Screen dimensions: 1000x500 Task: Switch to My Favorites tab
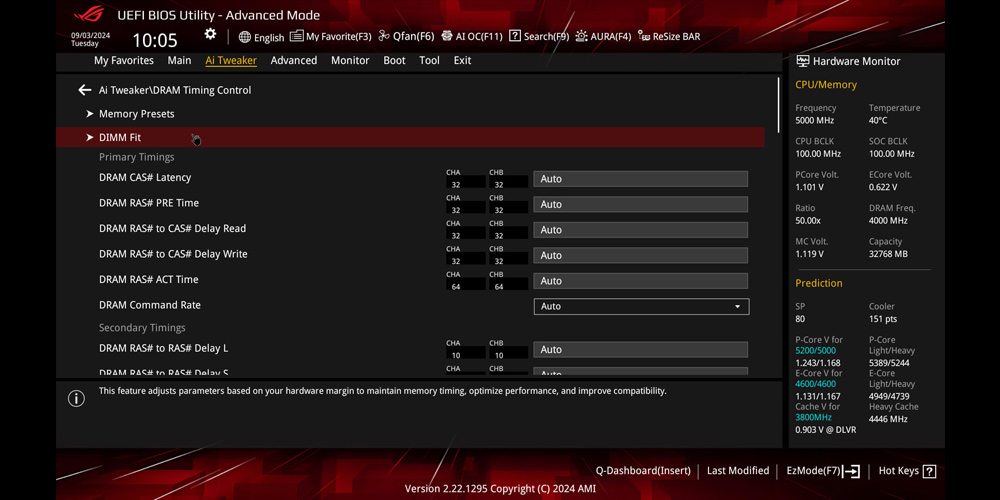click(124, 61)
